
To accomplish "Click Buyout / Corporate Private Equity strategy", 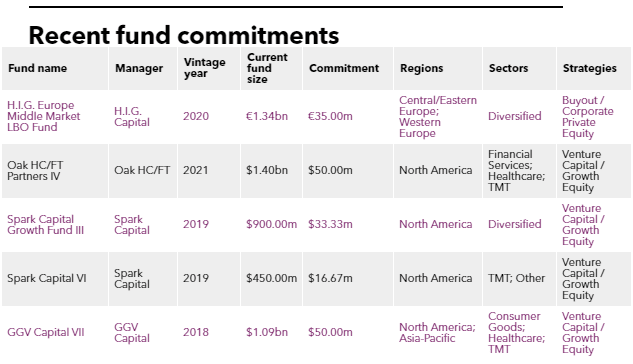I will [587, 117].
